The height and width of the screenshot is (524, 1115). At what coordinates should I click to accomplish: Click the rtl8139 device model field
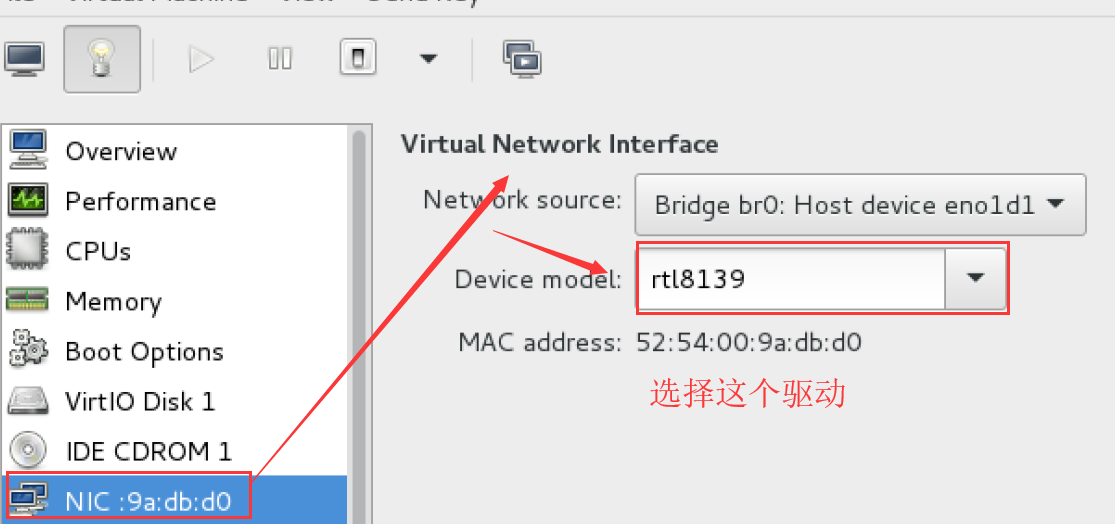(790, 278)
